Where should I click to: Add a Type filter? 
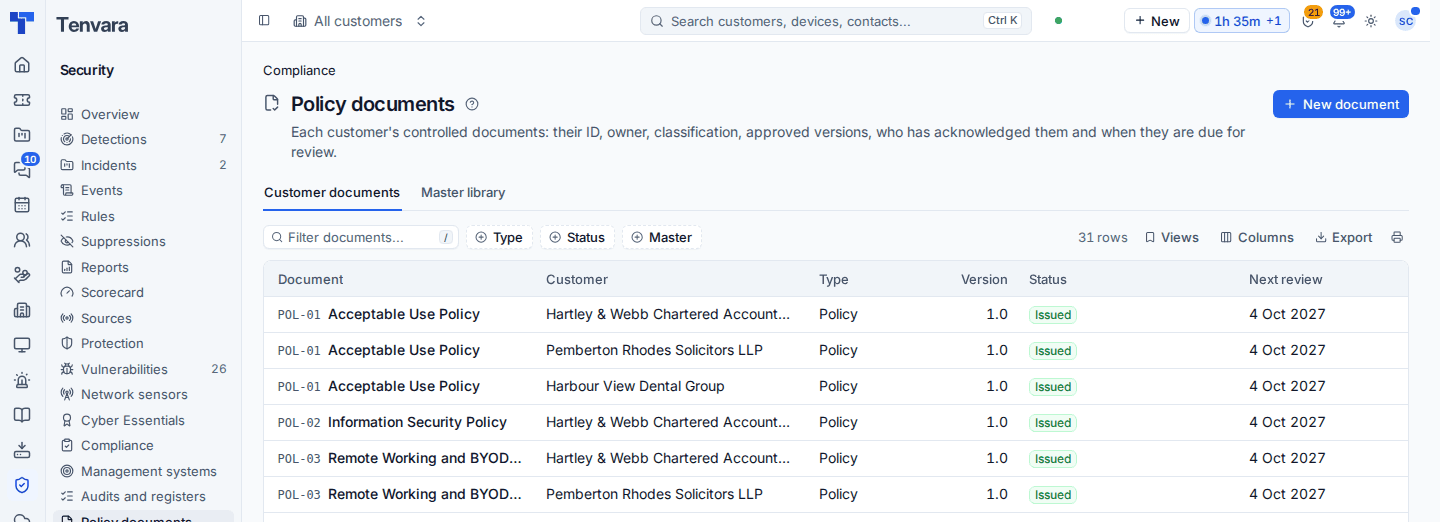point(499,237)
